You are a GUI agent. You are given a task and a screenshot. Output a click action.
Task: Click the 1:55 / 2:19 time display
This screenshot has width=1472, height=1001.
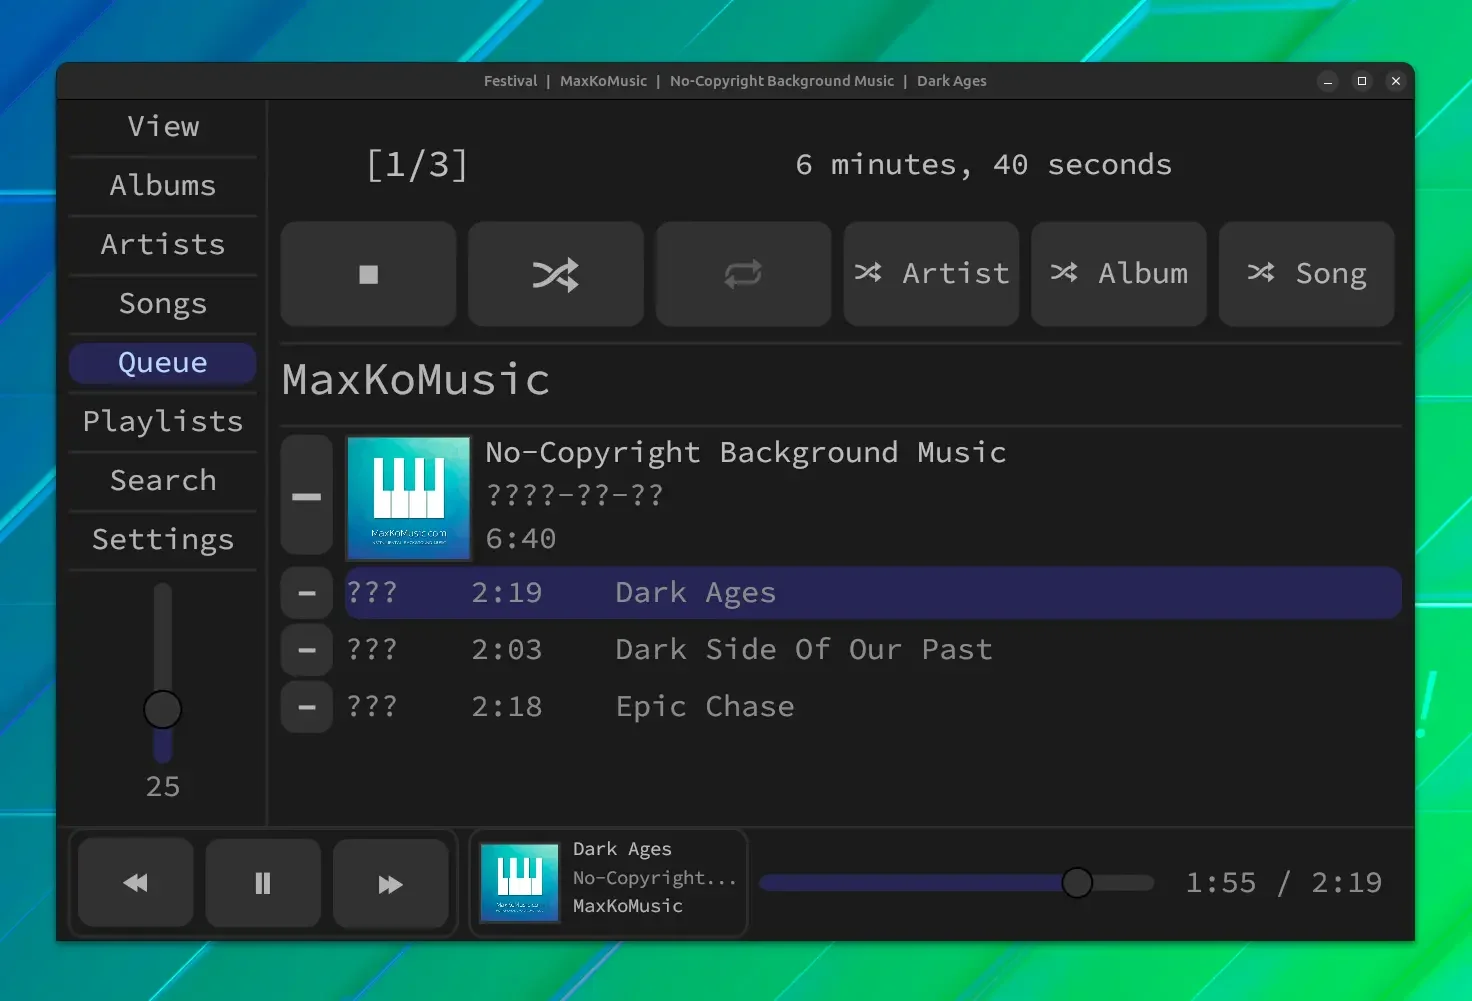tap(1284, 883)
